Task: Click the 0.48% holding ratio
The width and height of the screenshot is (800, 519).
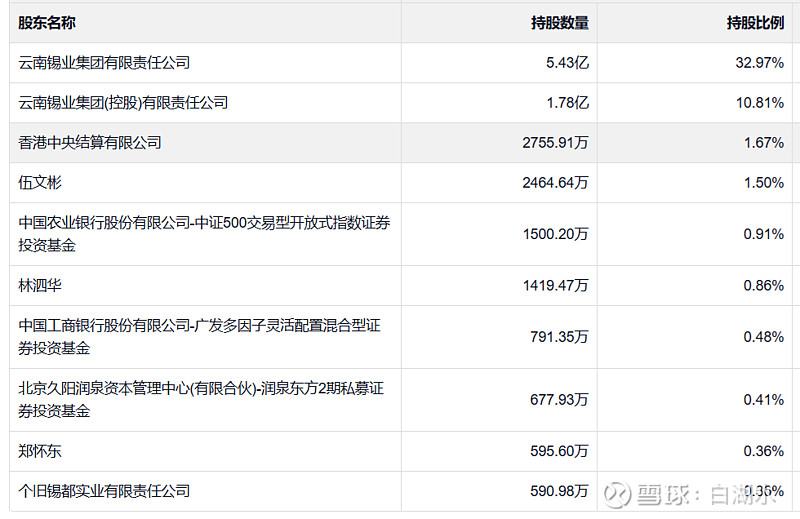Action: (x=764, y=337)
